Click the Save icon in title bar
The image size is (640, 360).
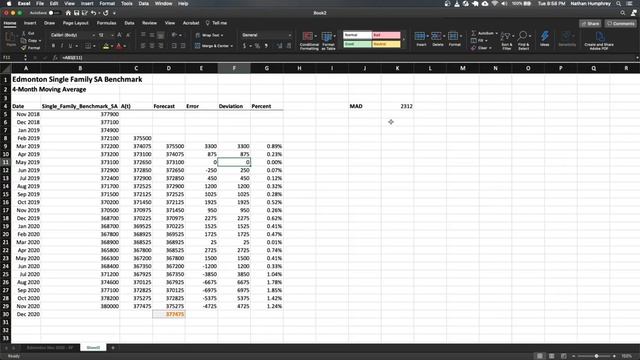coord(76,13)
